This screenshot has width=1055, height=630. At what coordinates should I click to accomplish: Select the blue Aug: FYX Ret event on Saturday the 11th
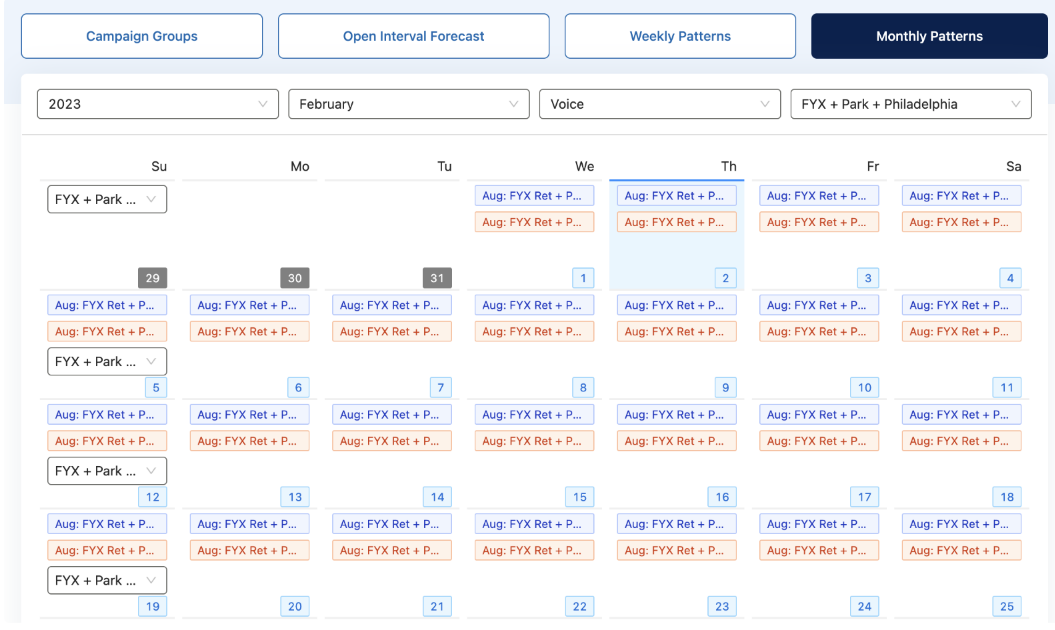(x=961, y=414)
